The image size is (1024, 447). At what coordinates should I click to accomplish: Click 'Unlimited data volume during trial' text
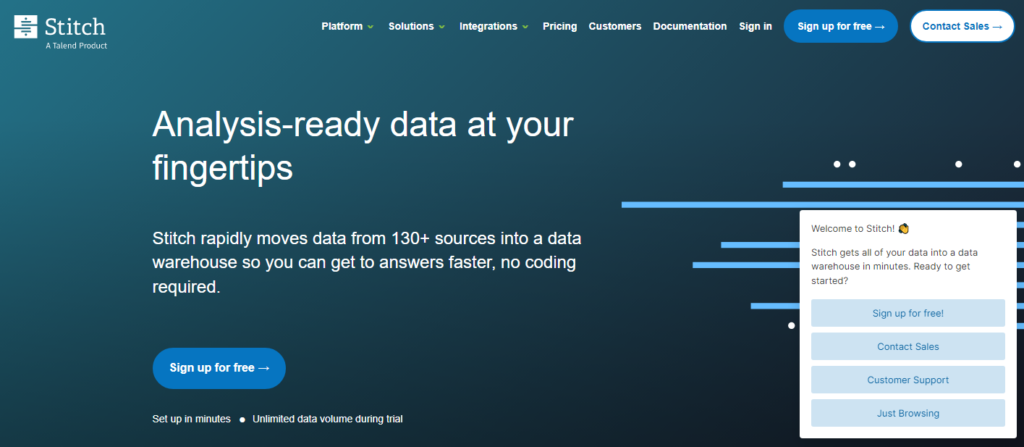(x=327, y=419)
